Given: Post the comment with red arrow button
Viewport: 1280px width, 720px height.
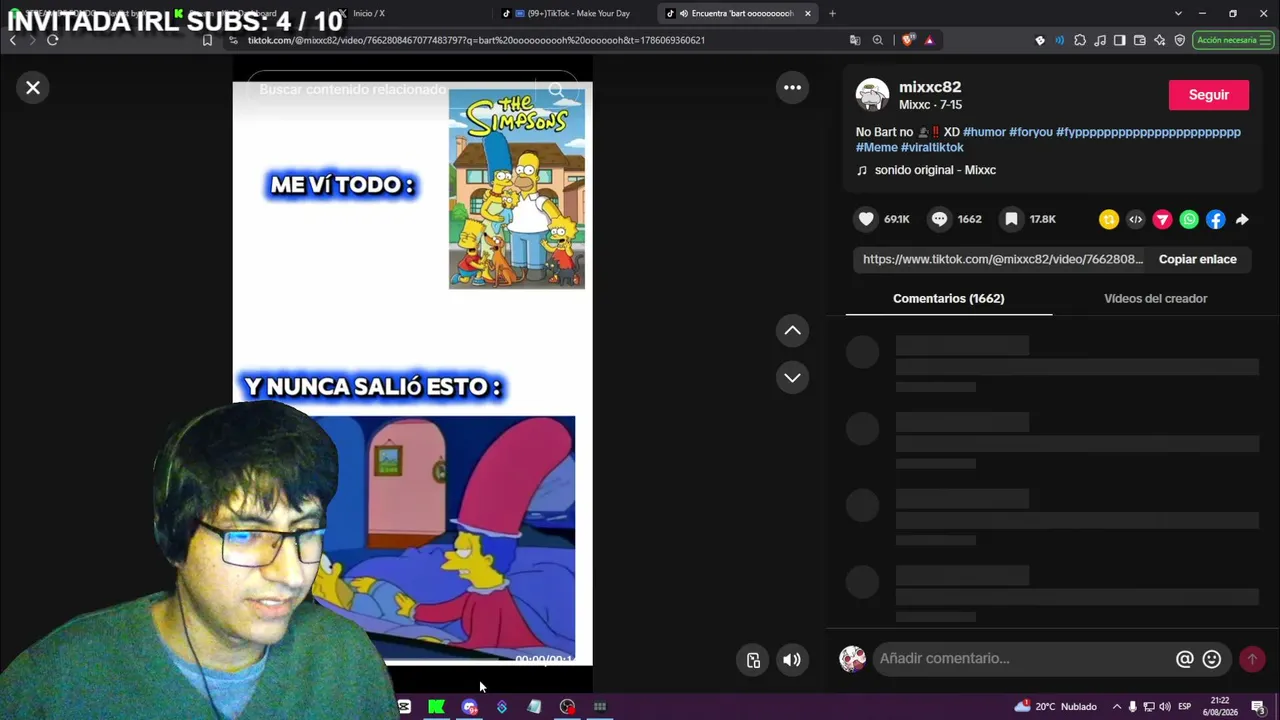Looking at the screenshot, I should coord(1252,659).
